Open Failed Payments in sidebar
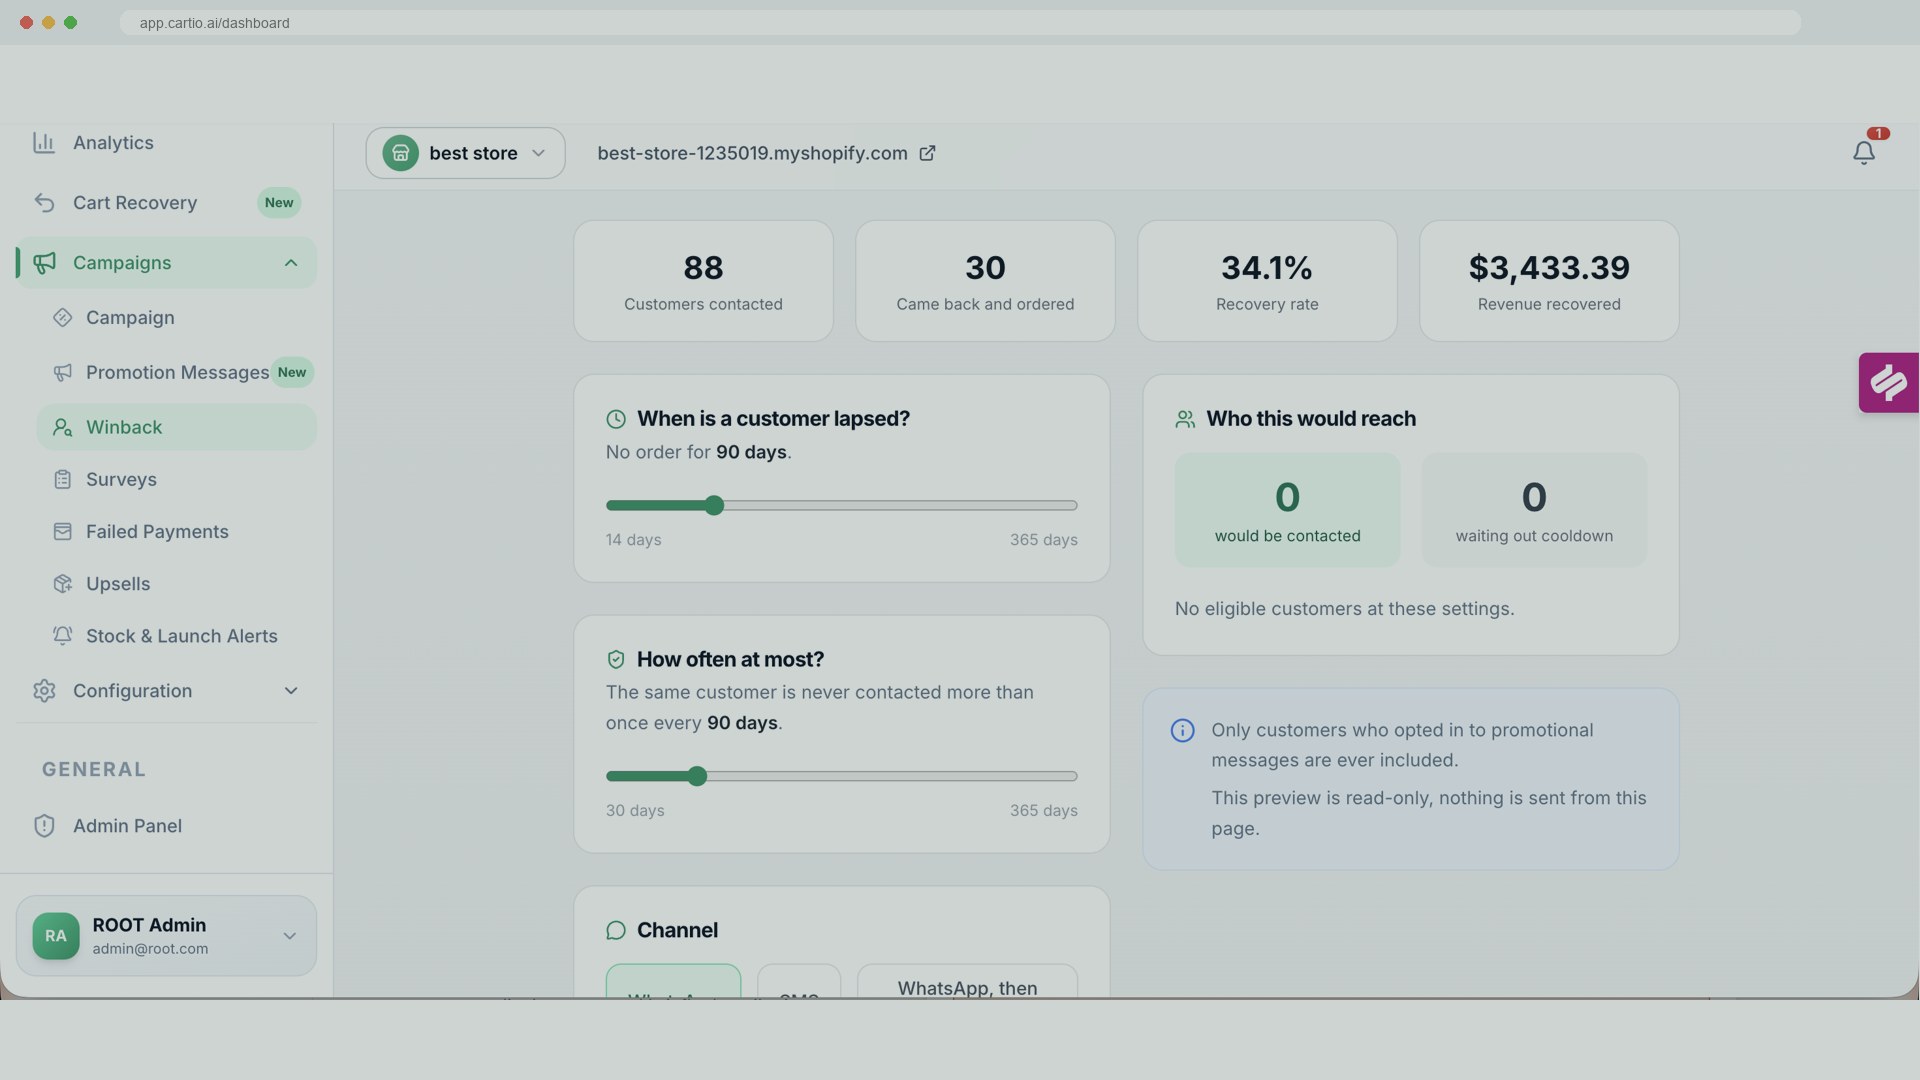Viewport: 1920px width, 1080px height. point(176,531)
